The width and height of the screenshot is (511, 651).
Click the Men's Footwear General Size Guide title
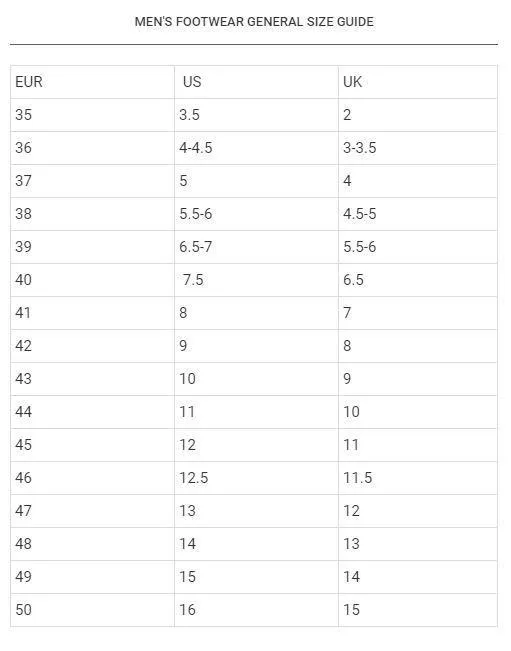pos(254,22)
